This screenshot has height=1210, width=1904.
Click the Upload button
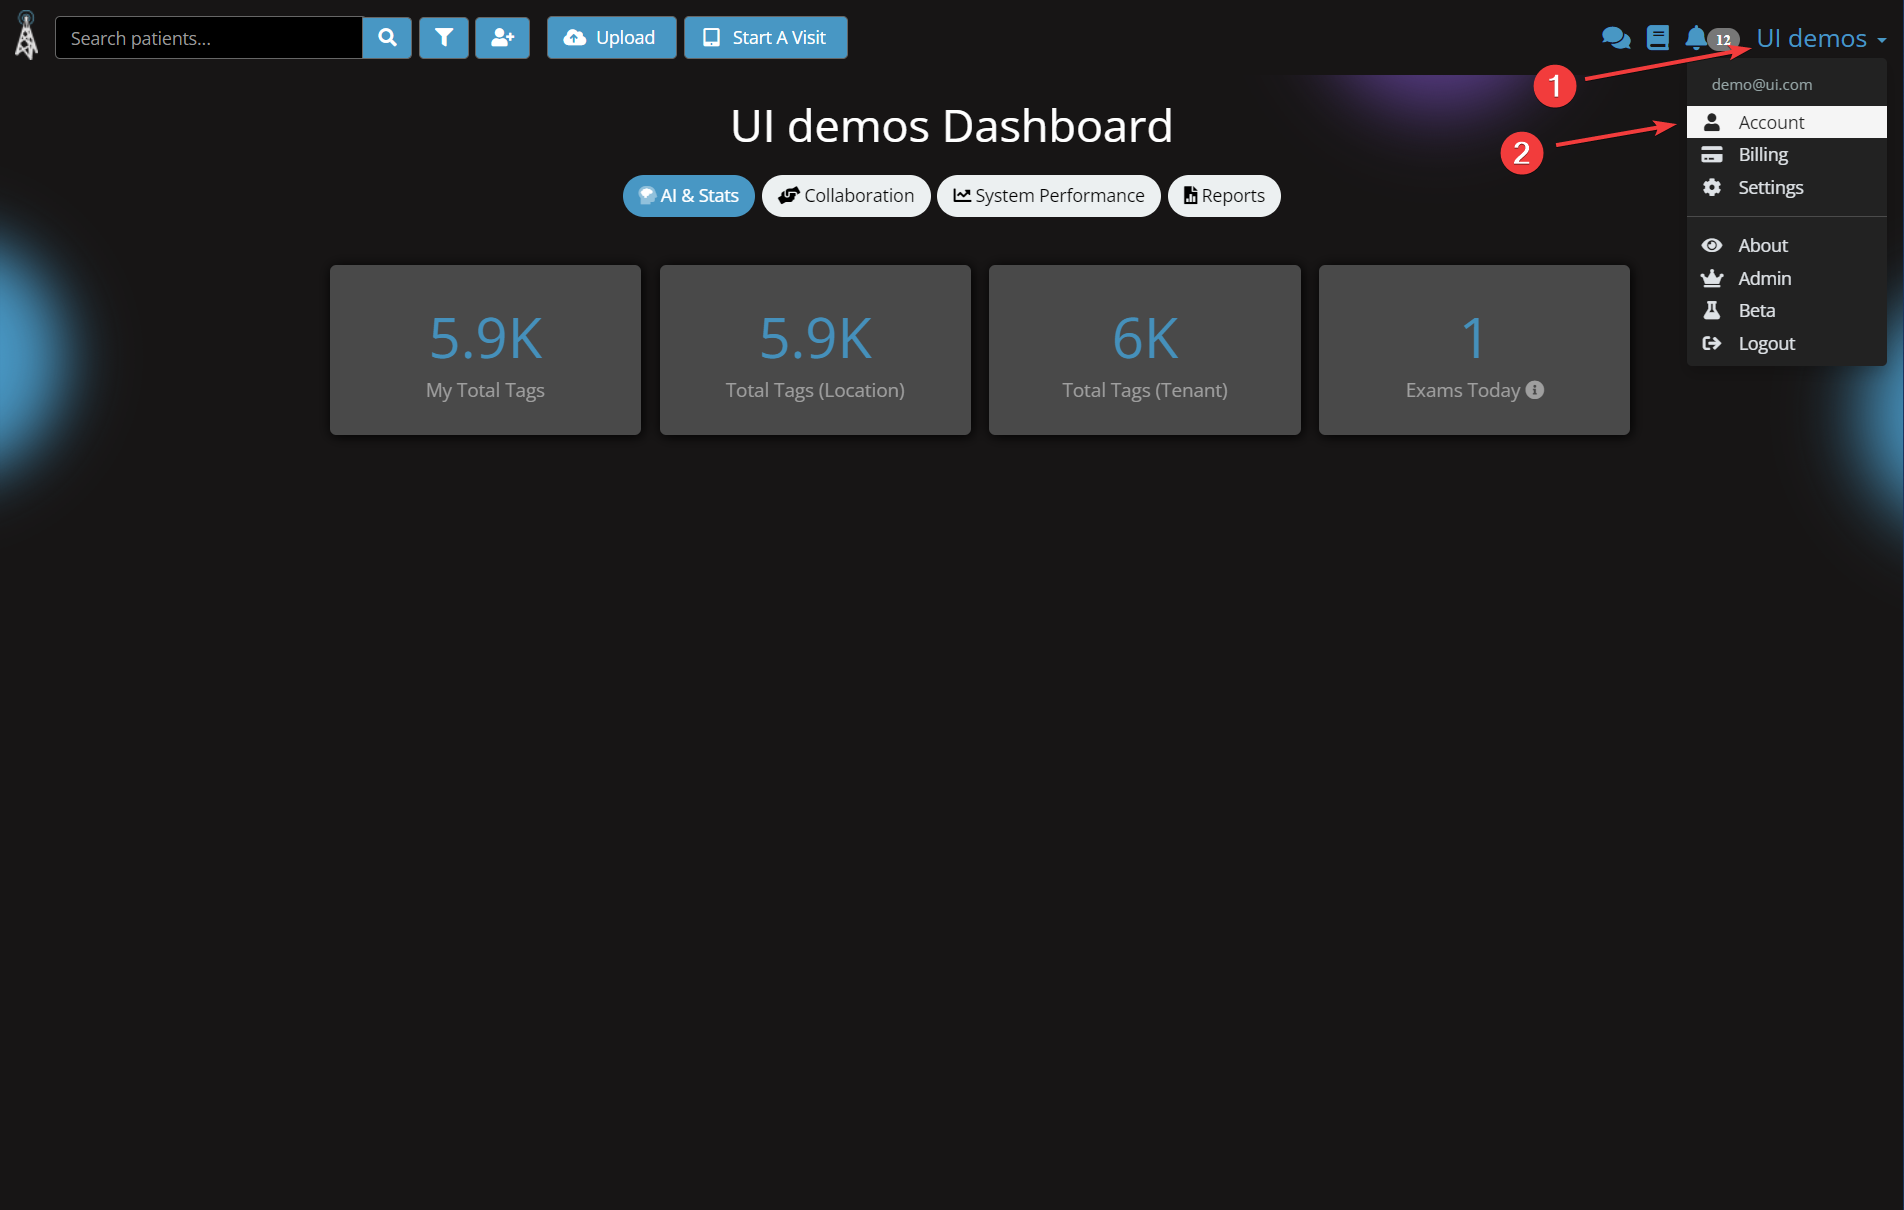tap(611, 38)
